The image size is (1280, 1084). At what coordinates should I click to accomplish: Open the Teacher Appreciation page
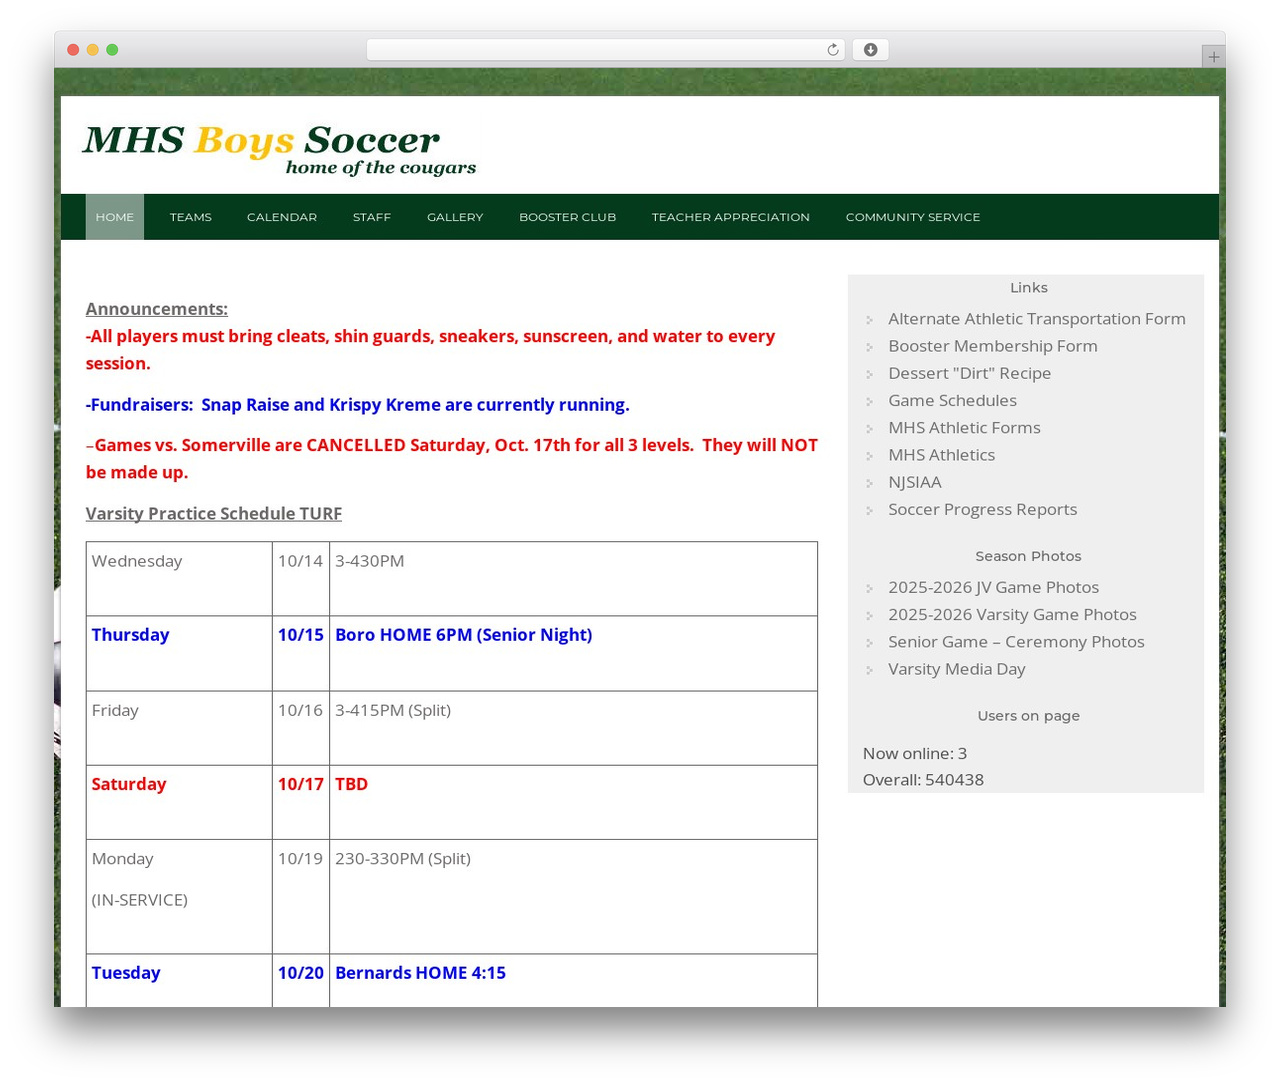click(x=731, y=217)
